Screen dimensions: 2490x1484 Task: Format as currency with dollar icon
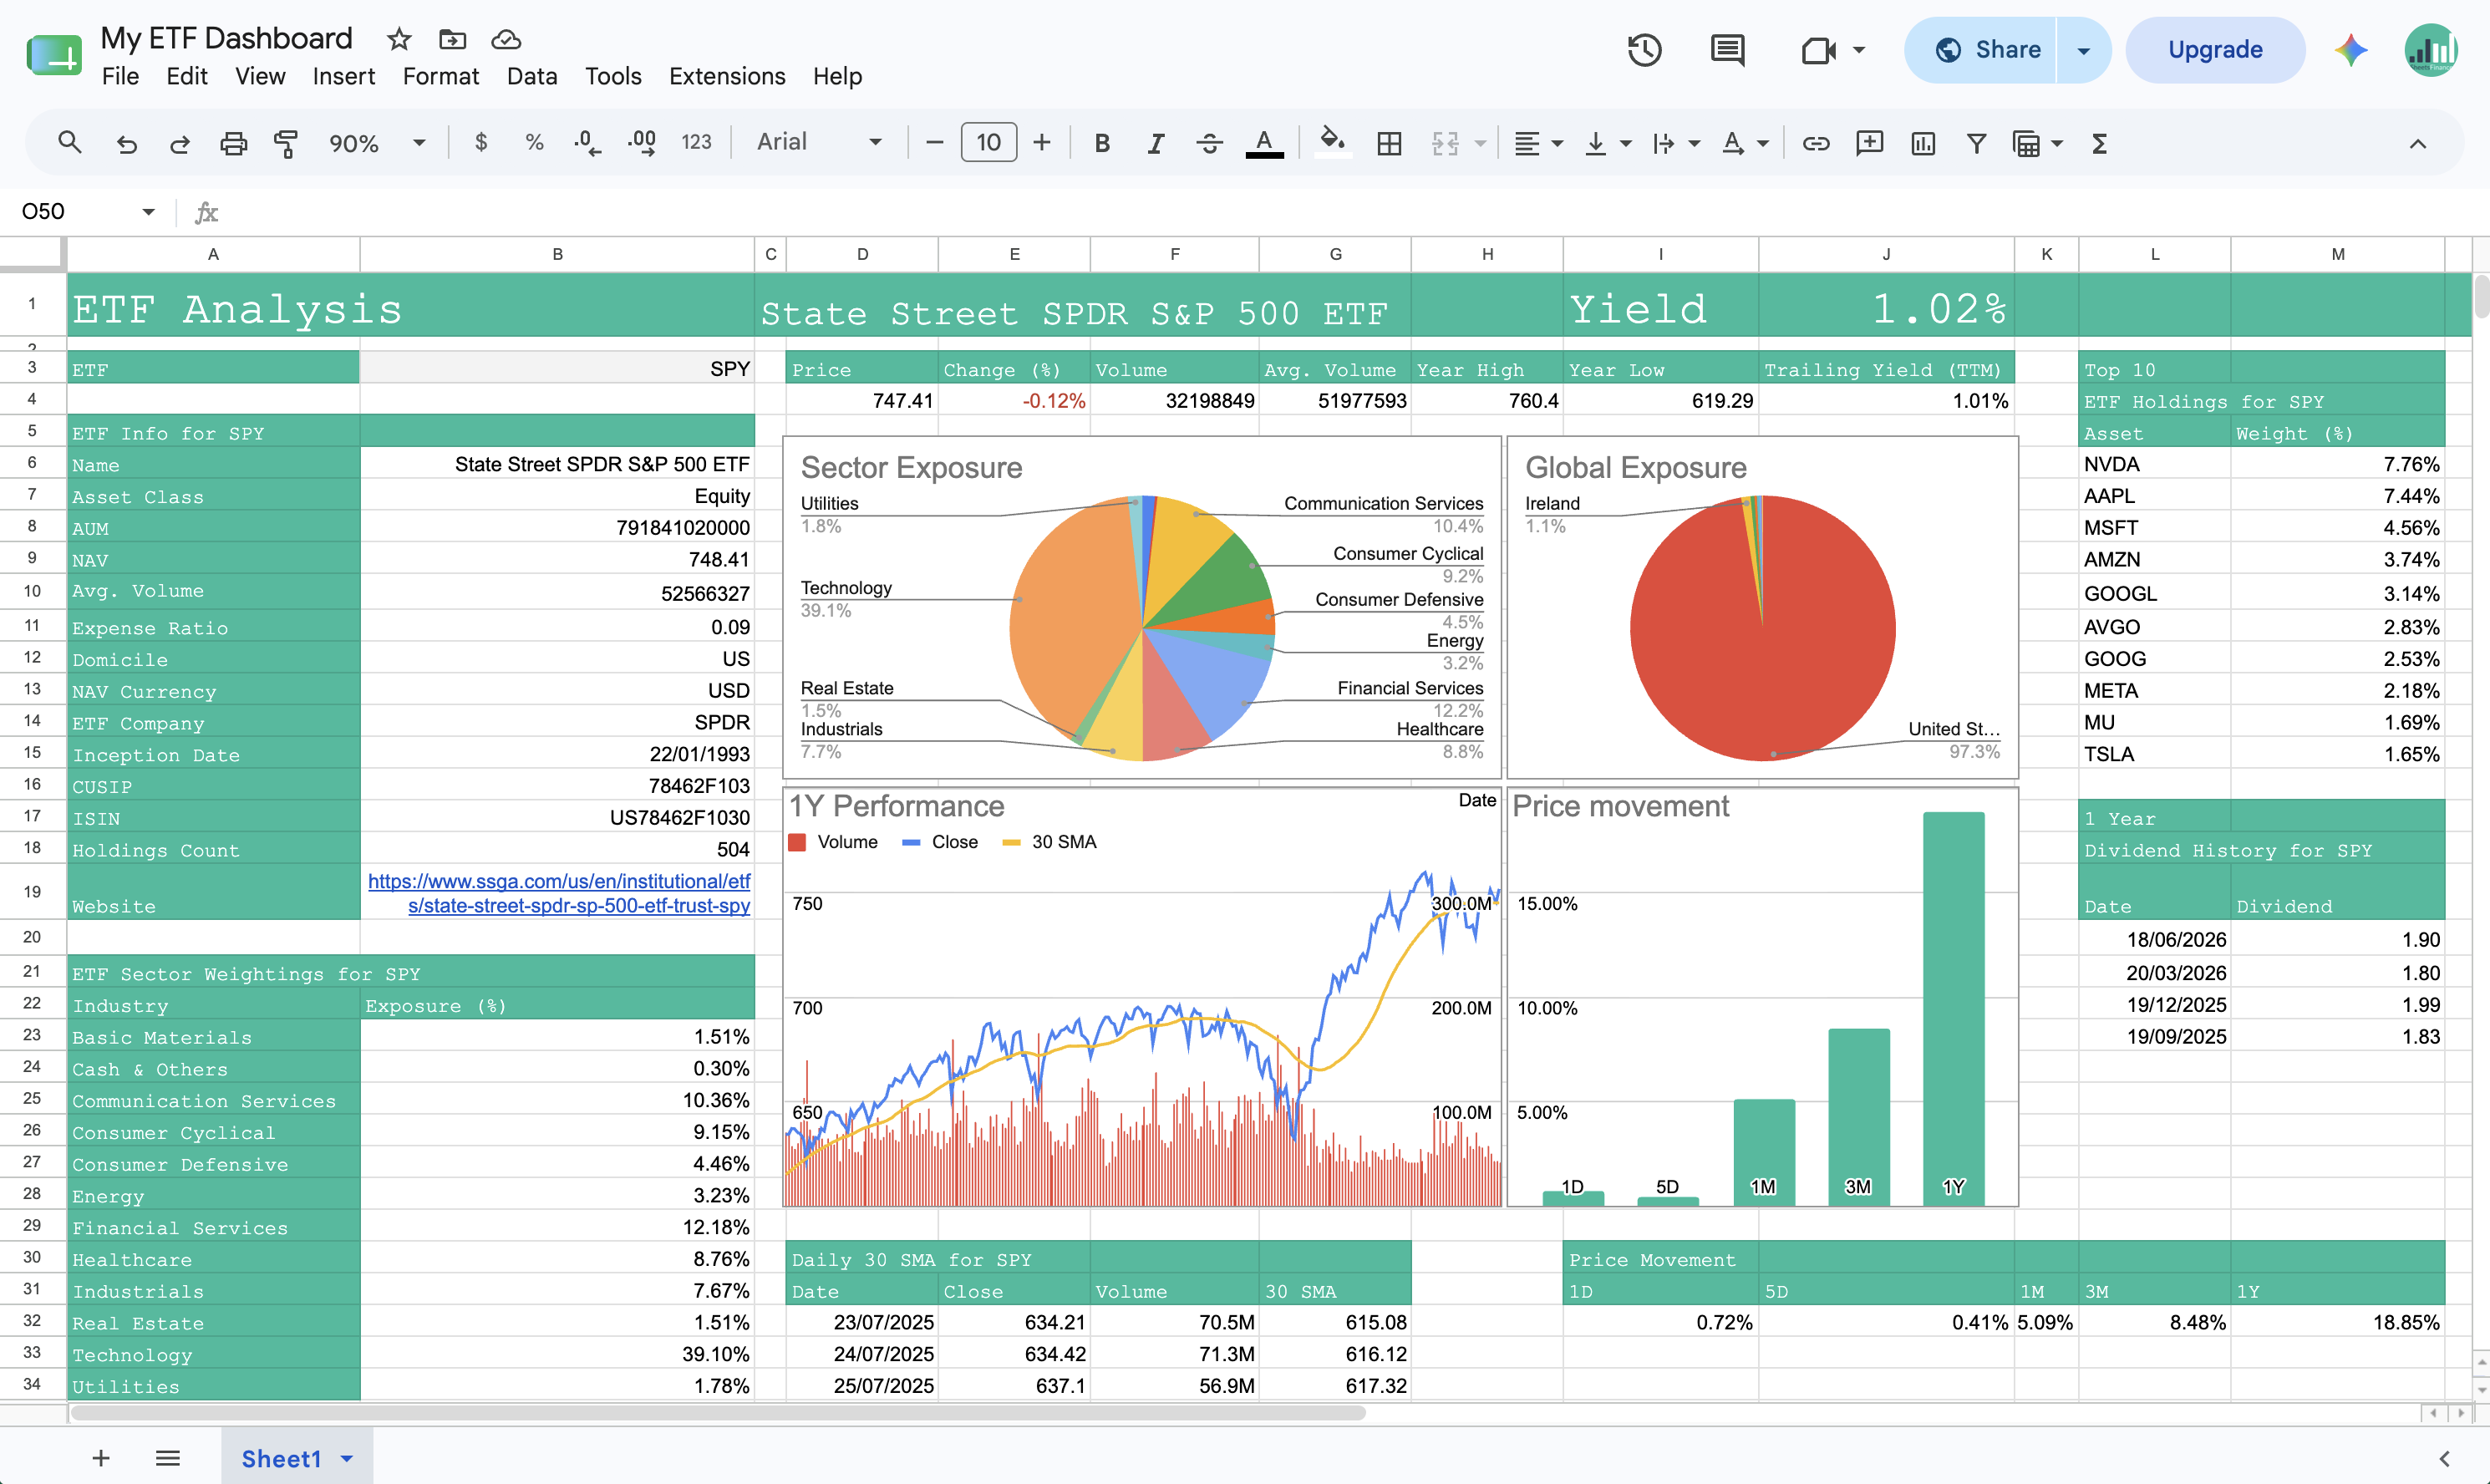[481, 143]
